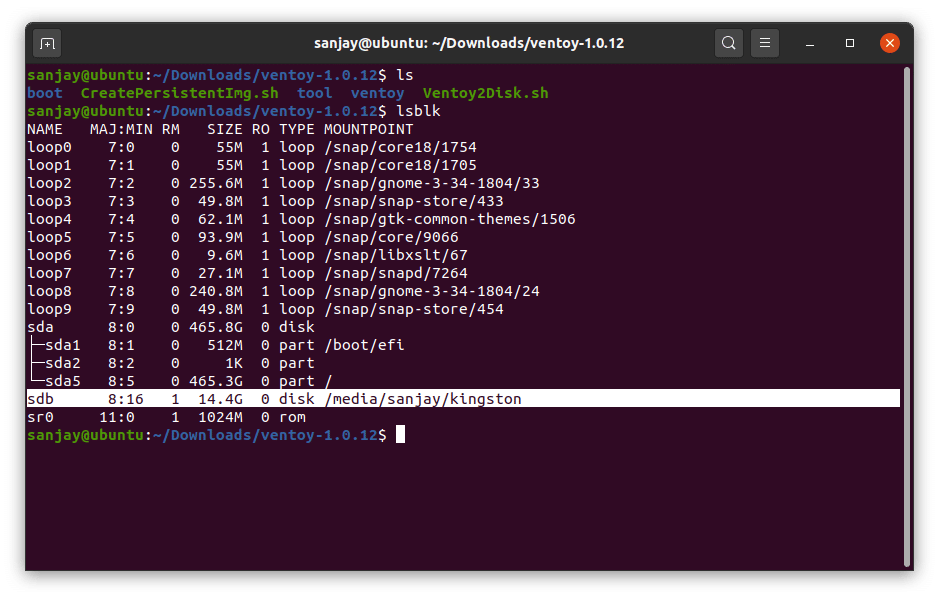
Task: Open the terminal search magnifier
Action: point(728,42)
